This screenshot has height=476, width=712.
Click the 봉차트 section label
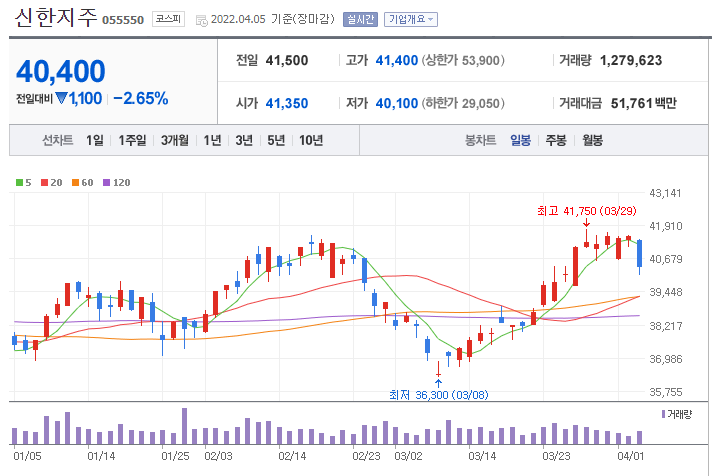coord(480,140)
